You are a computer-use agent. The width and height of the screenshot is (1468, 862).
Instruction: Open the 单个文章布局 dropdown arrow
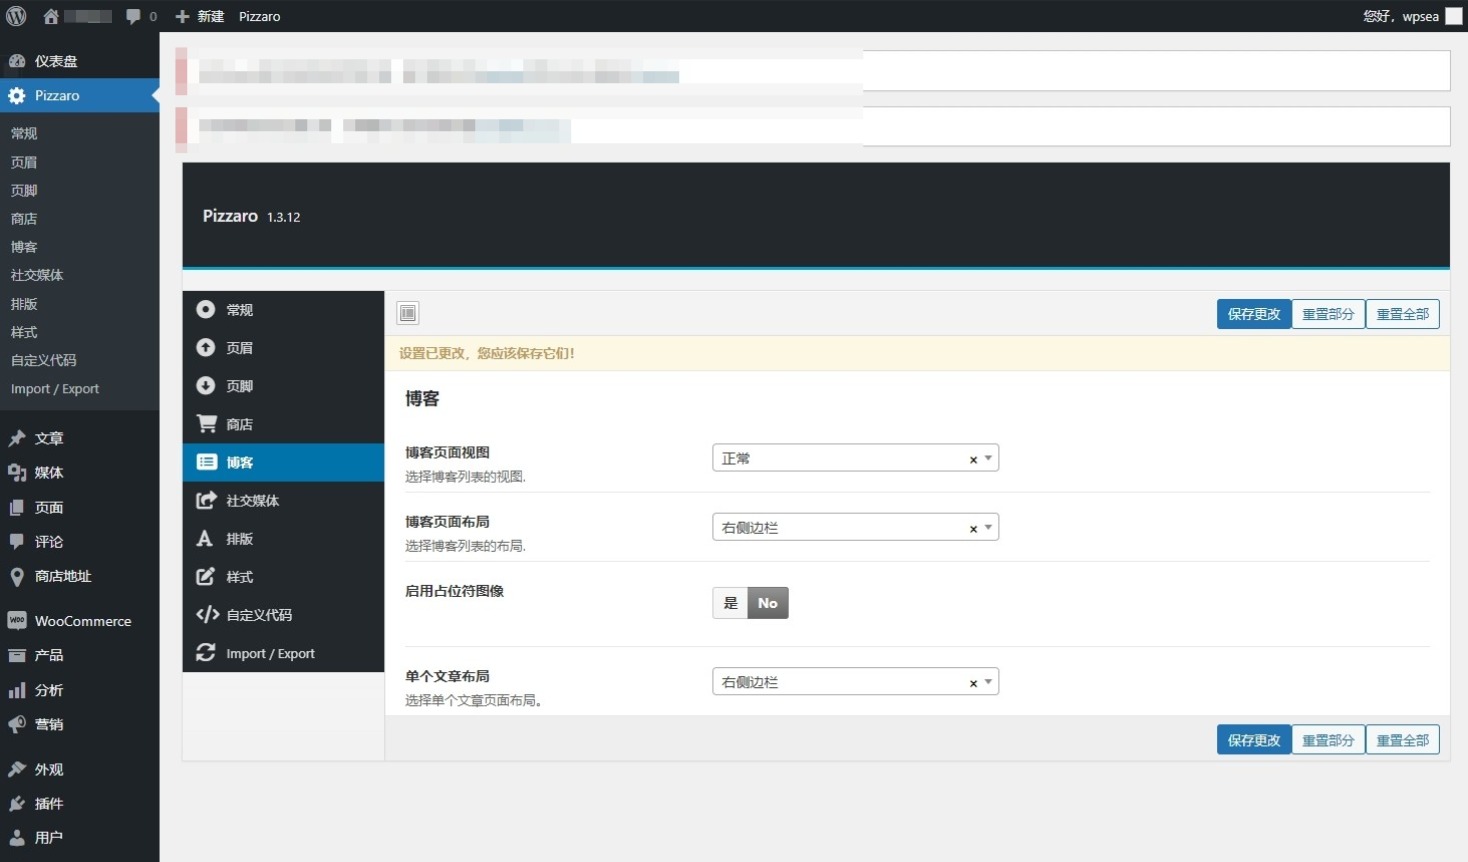click(x=988, y=682)
